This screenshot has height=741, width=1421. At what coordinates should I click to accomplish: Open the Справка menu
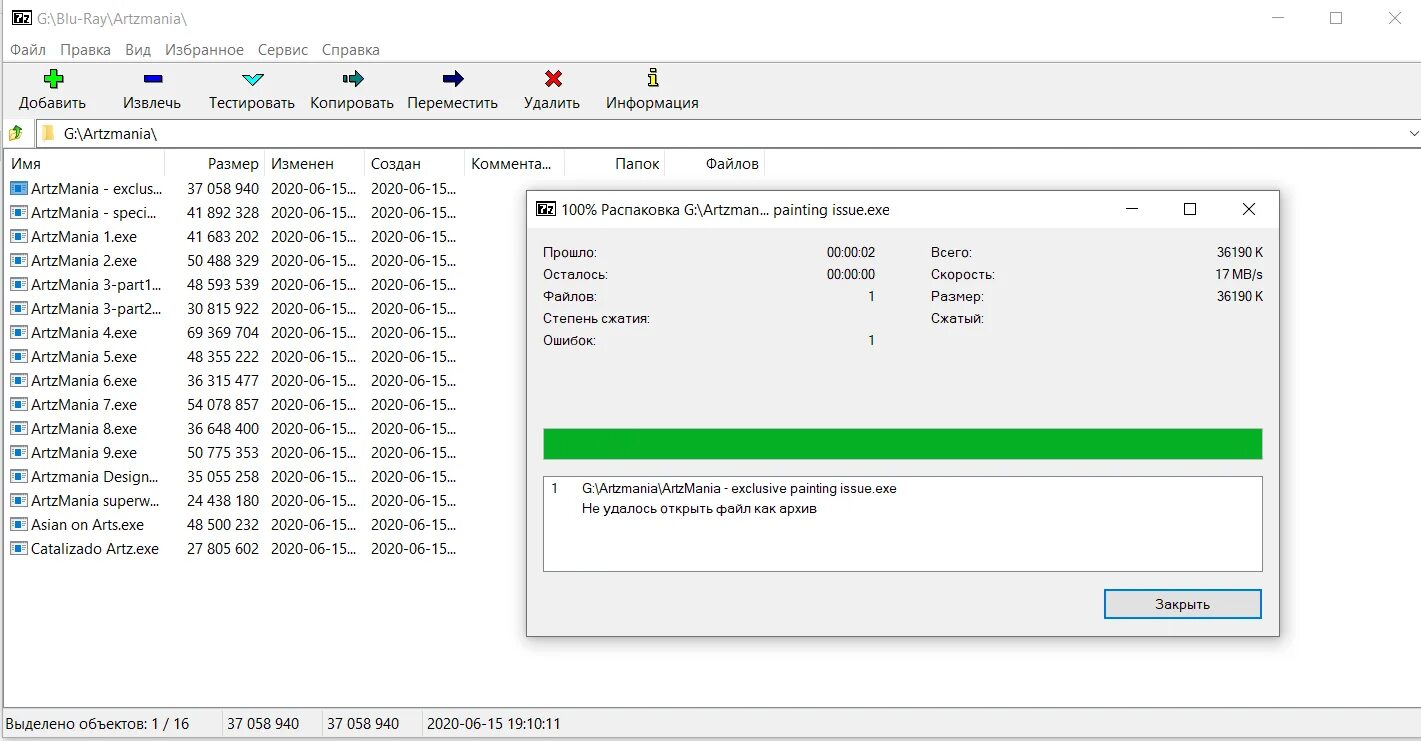click(x=350, y=49)
